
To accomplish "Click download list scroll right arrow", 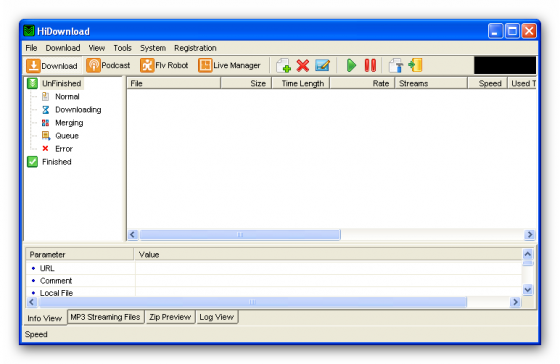I will coord(530,235).
